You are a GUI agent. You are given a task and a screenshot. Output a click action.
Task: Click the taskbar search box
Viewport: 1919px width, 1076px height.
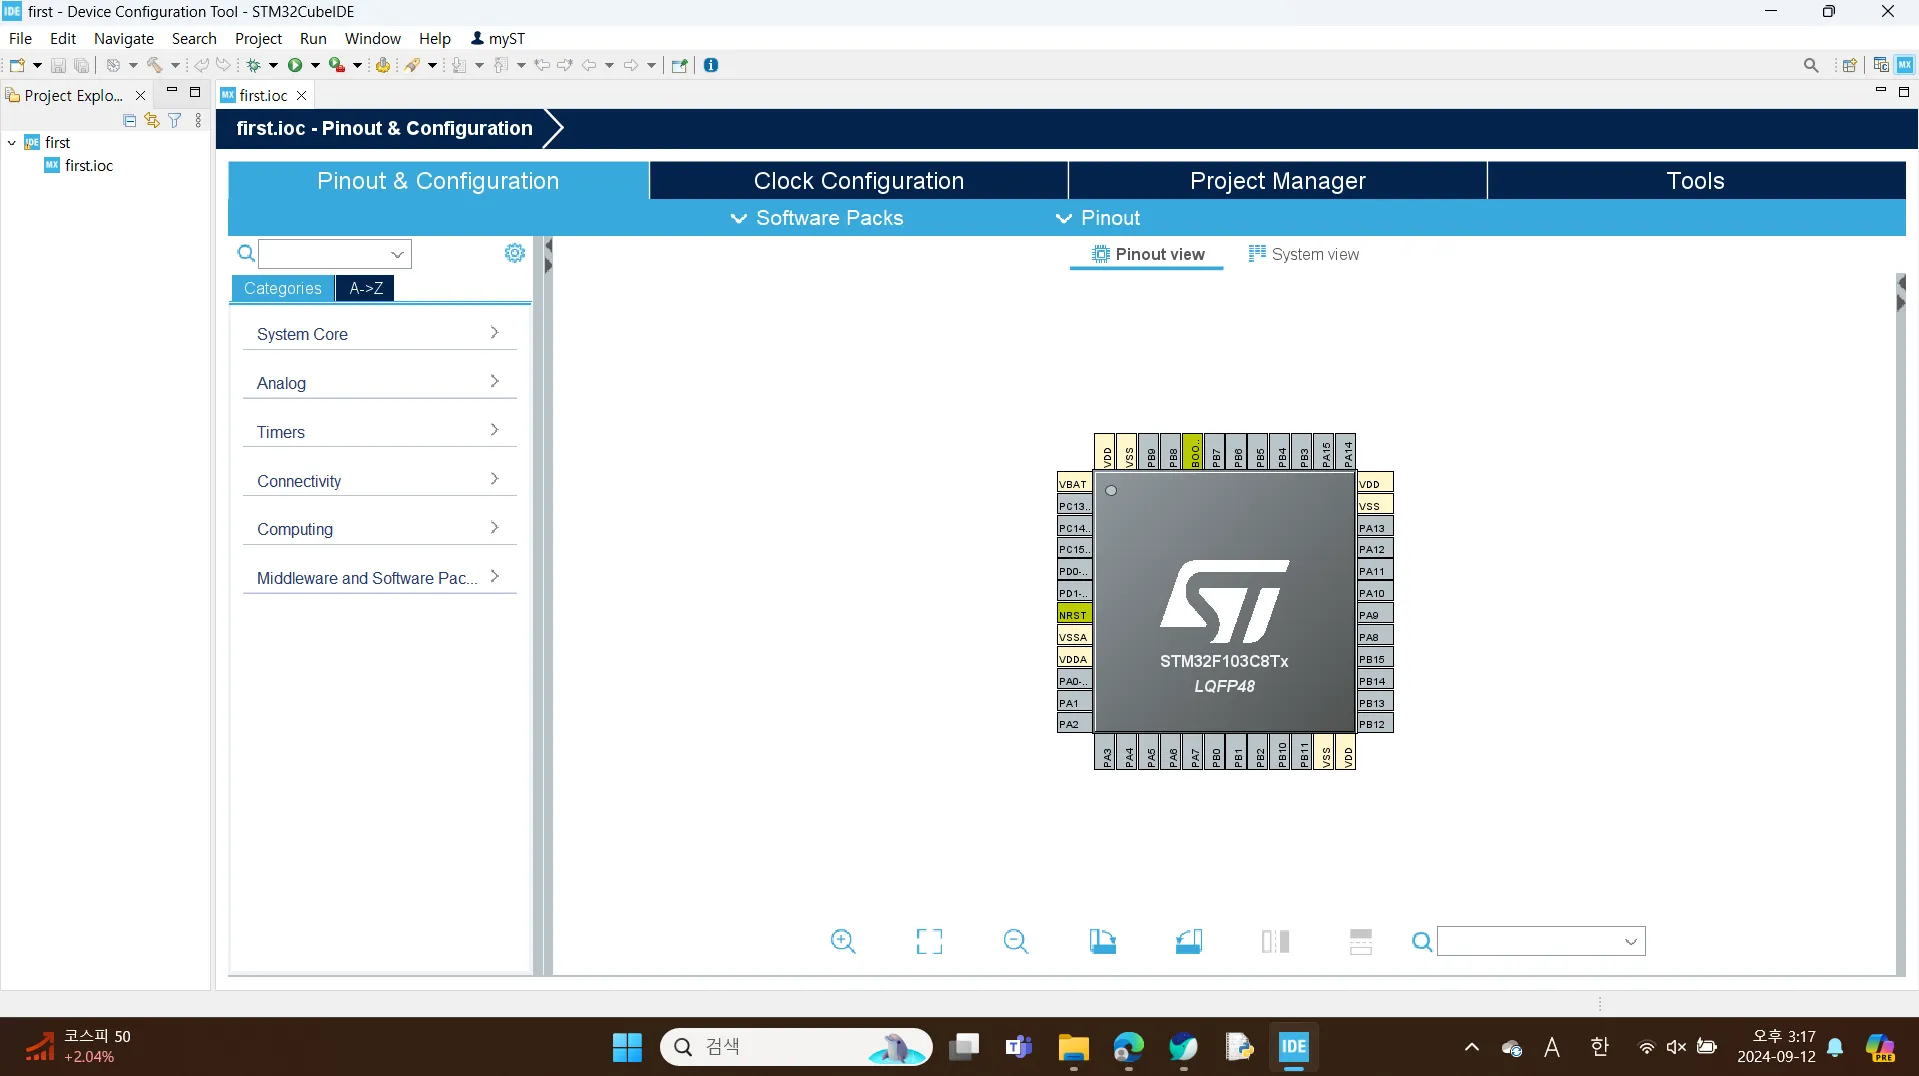[796, 1047]
